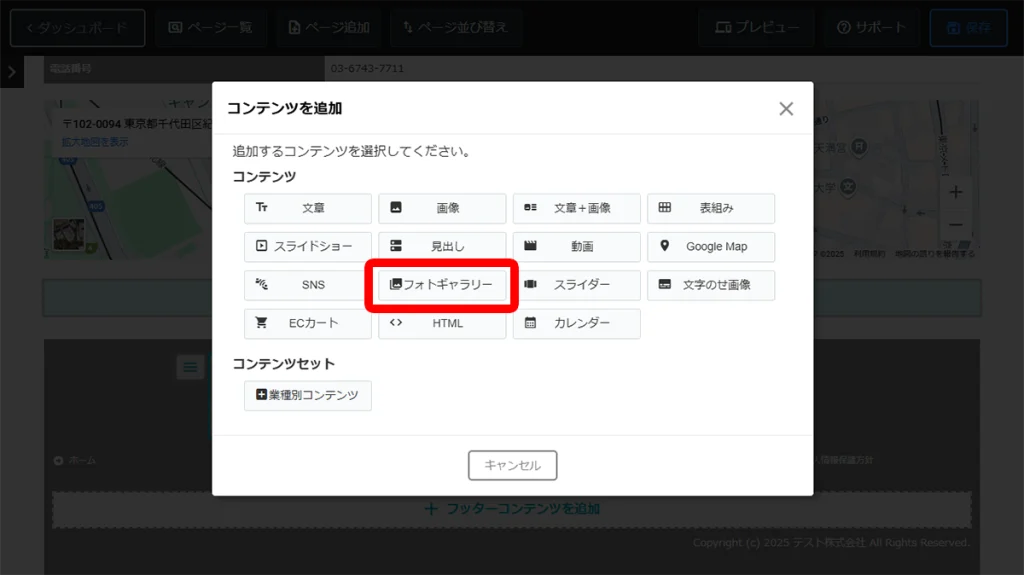Select the スライドショー slideshow option

click(x=308, y=246)
